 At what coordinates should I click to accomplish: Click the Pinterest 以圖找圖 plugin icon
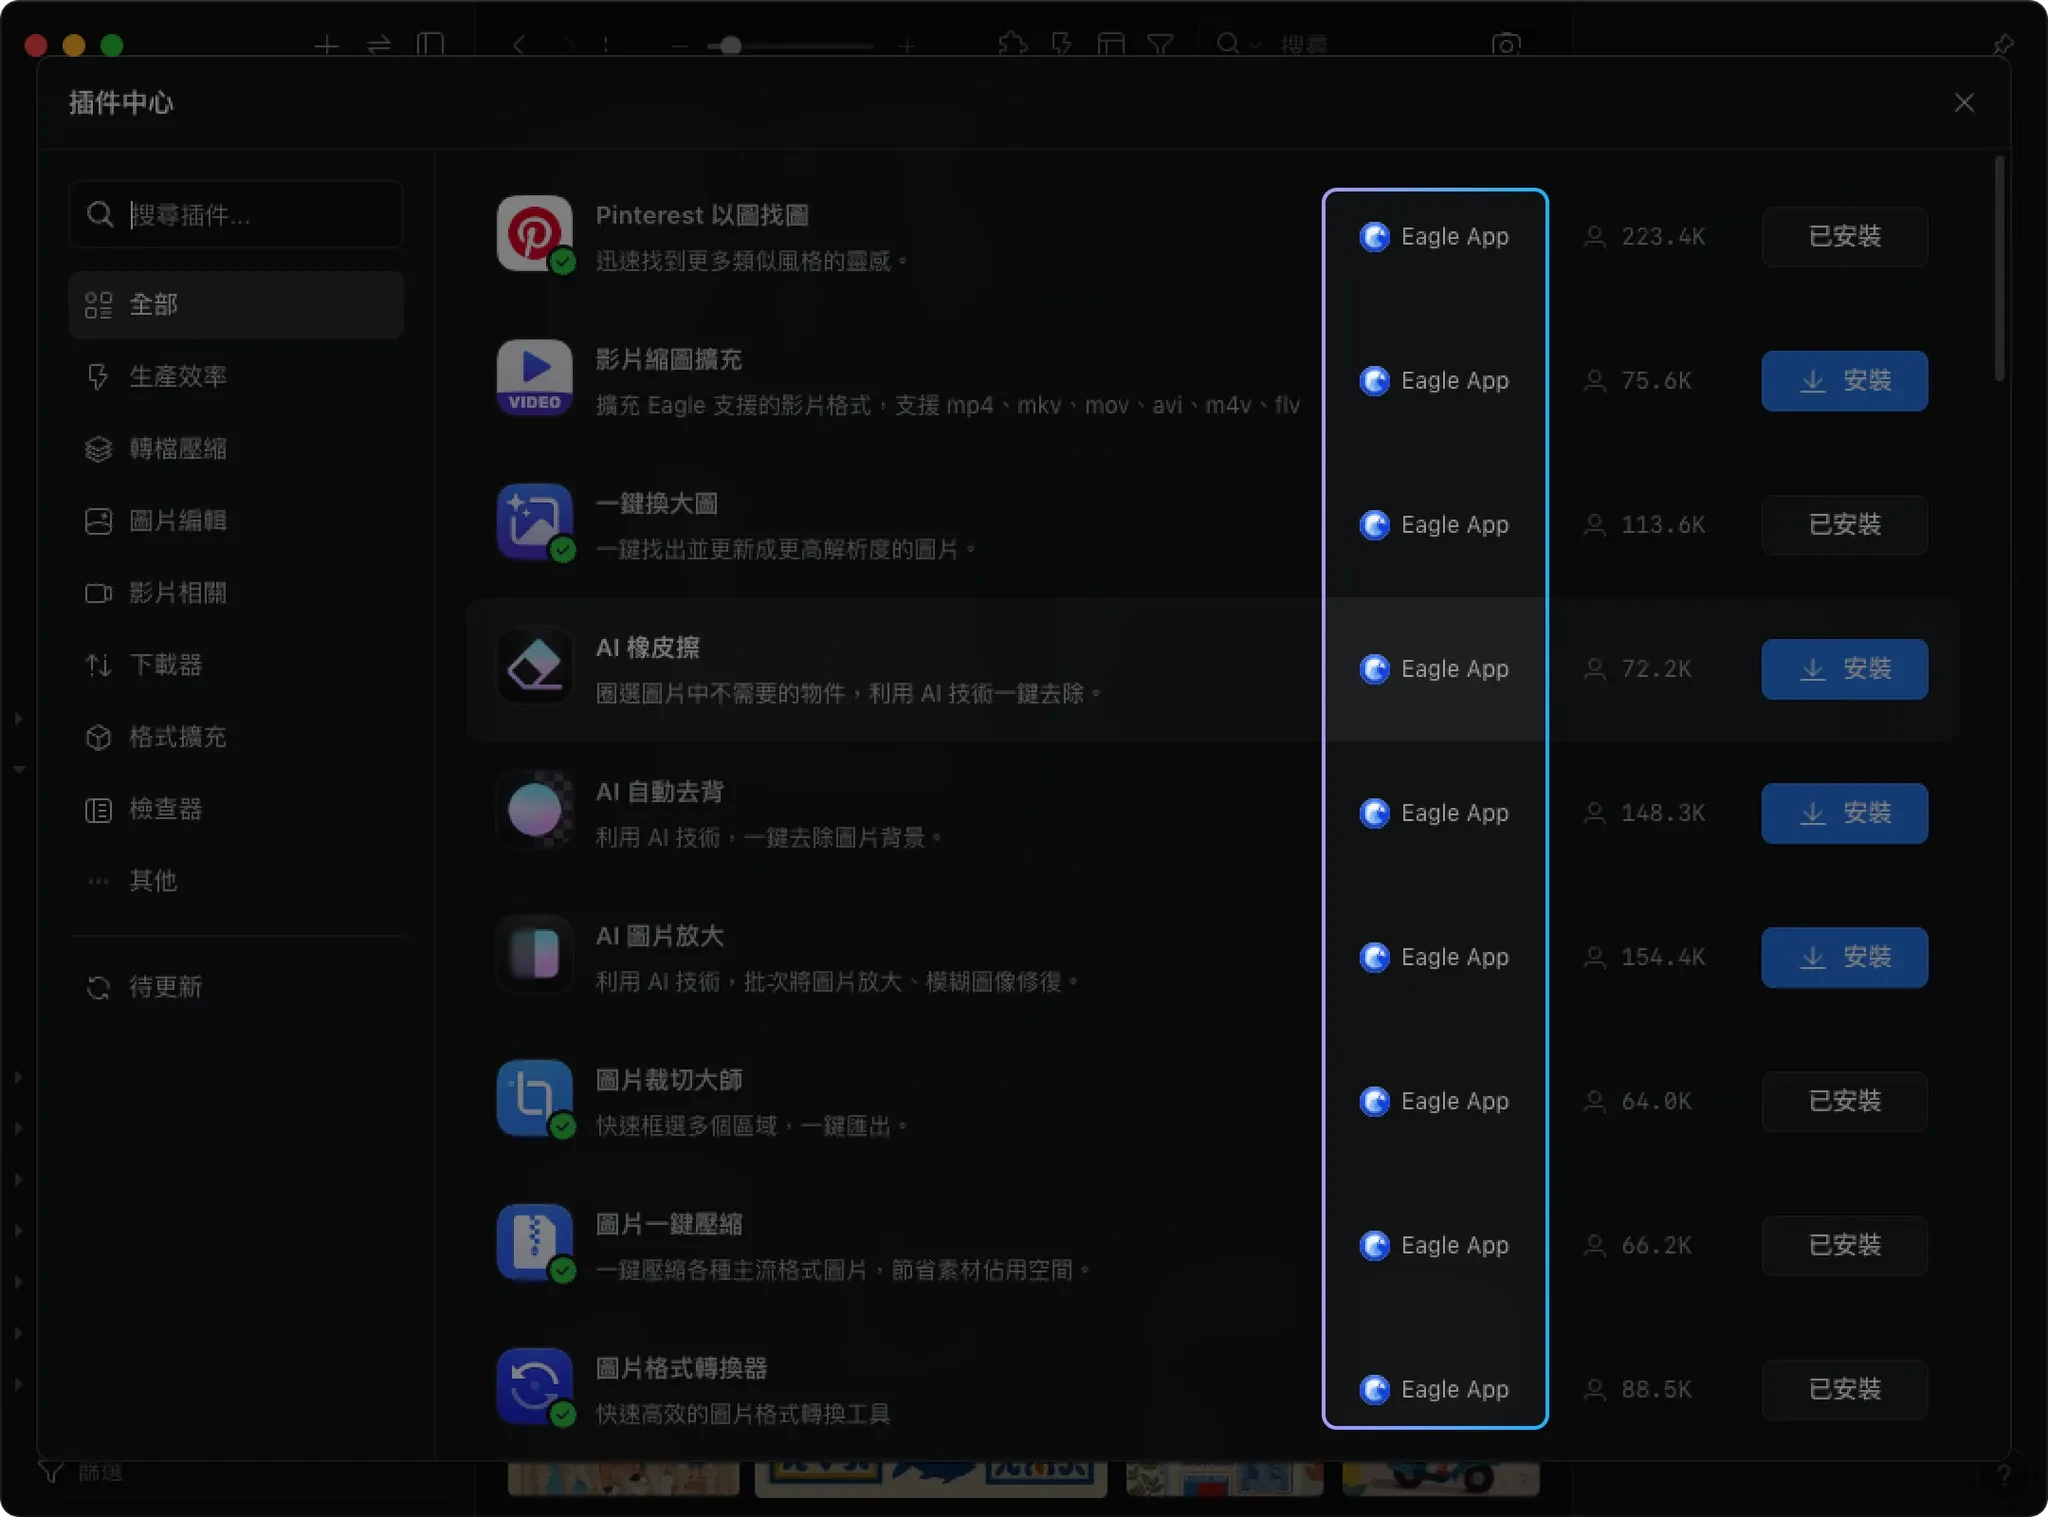point(535,234)
